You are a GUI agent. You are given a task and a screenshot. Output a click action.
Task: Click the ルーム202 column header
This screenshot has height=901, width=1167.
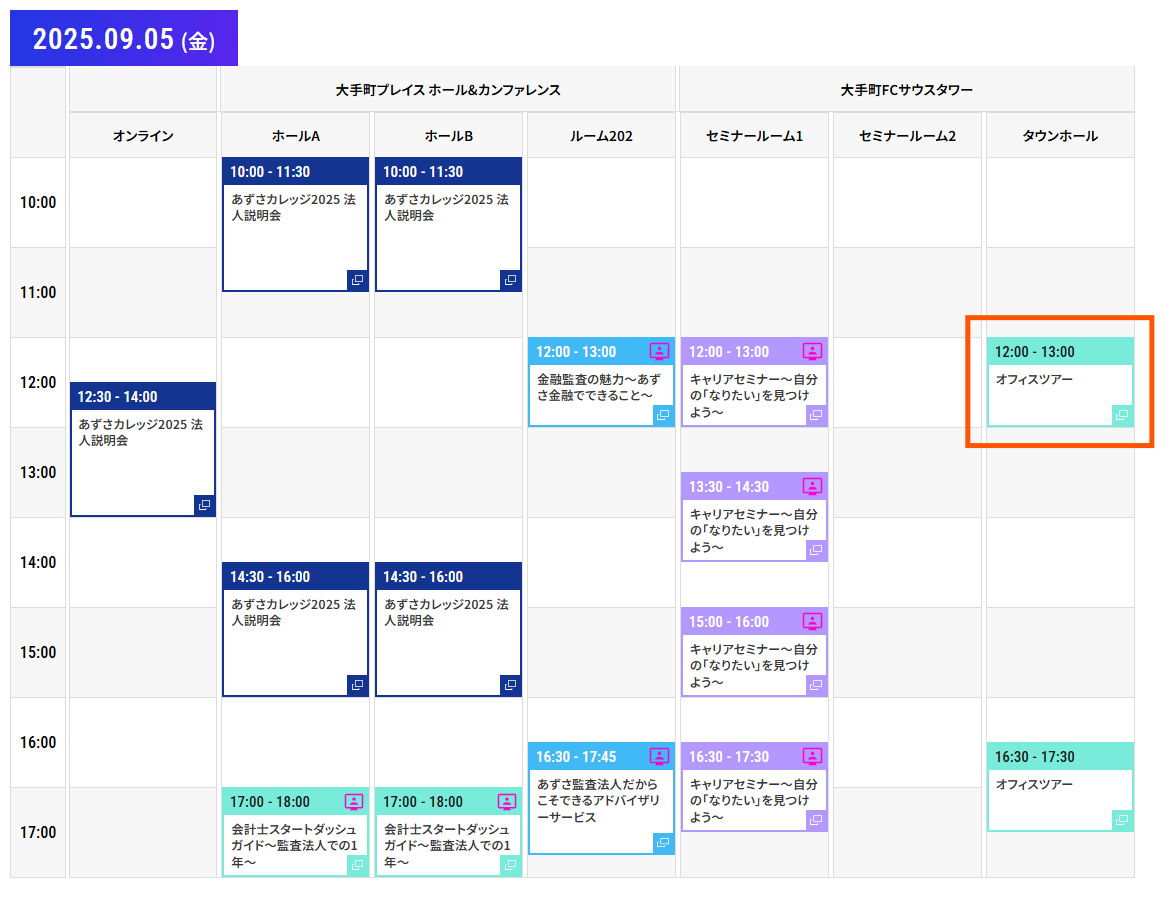[x=601, y=135]
